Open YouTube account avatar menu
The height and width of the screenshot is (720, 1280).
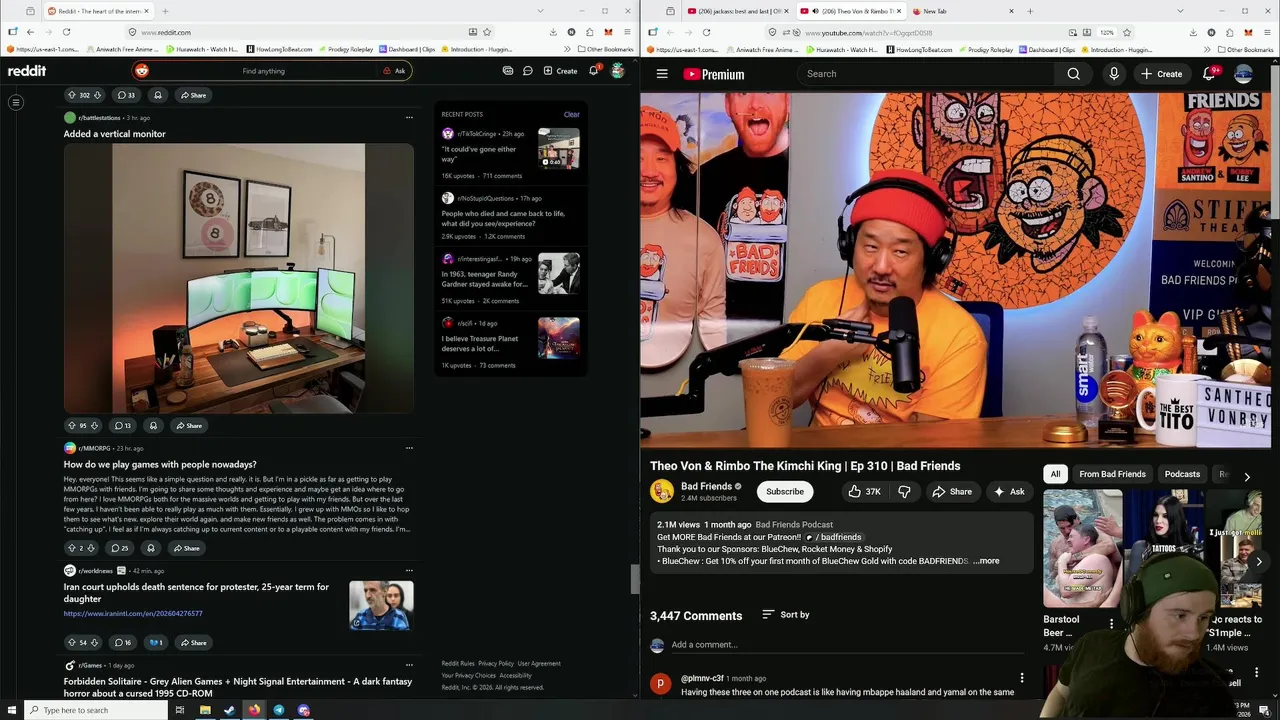click(x=1244, y=74)
